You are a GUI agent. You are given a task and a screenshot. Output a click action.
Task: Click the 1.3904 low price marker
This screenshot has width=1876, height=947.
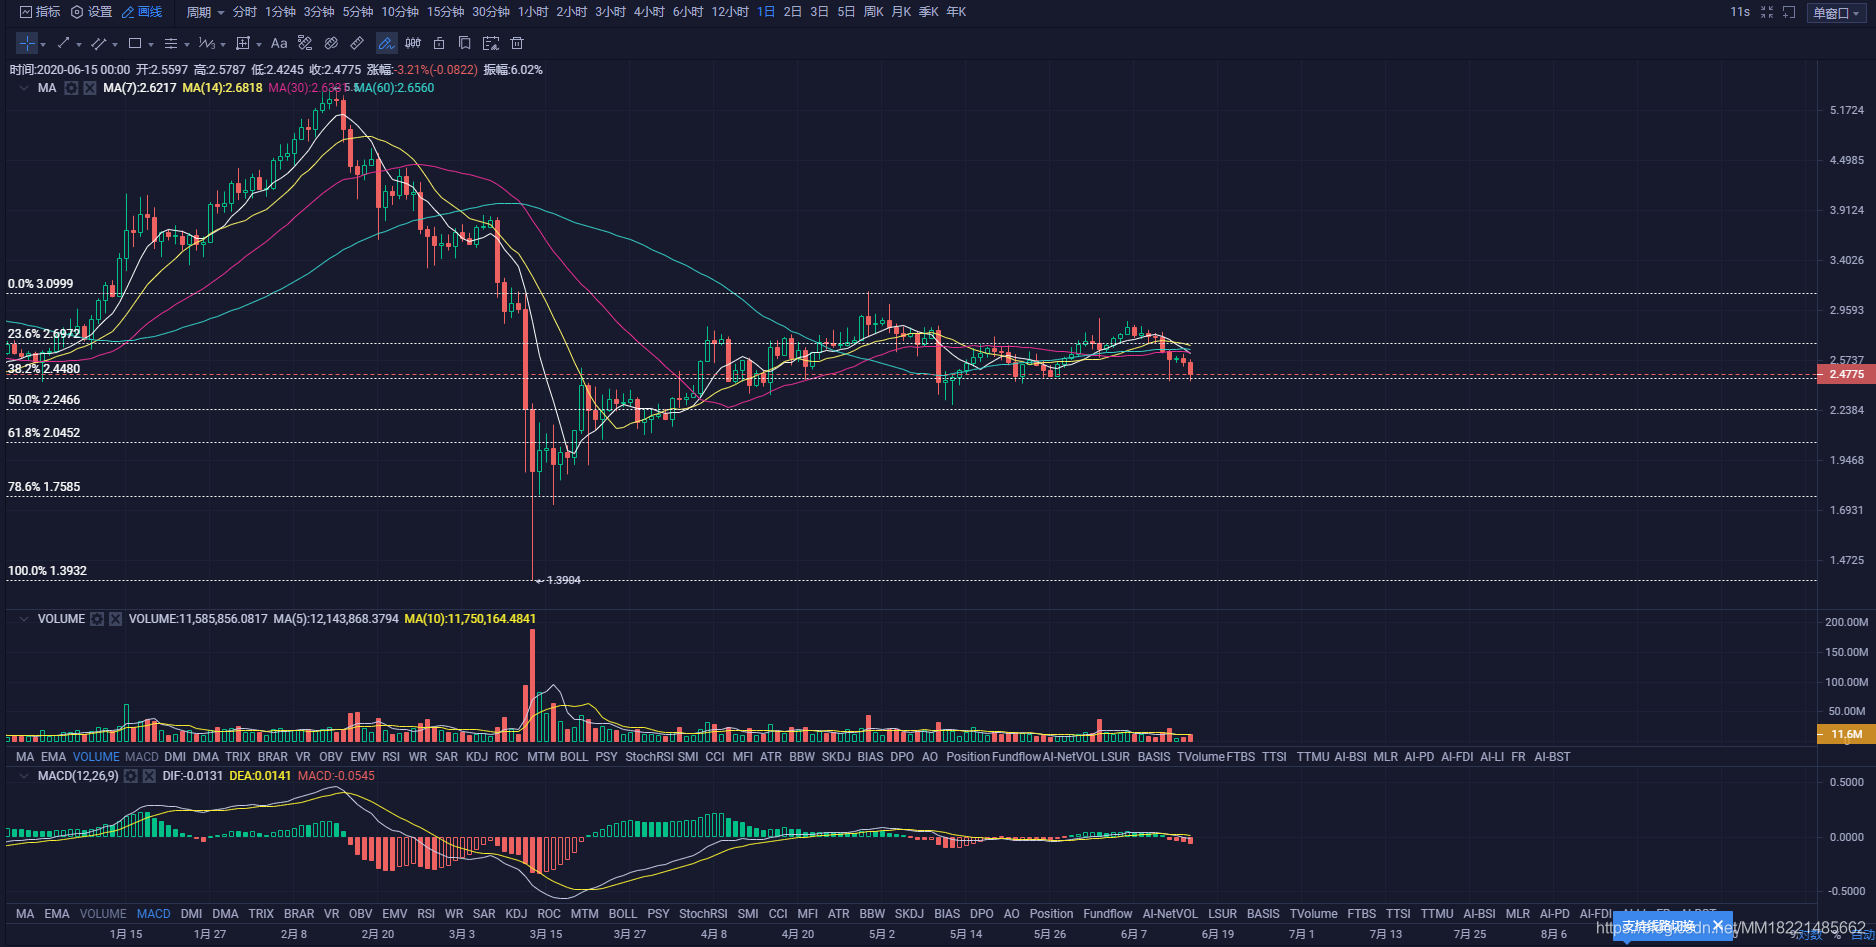click(x=559, y=580)
